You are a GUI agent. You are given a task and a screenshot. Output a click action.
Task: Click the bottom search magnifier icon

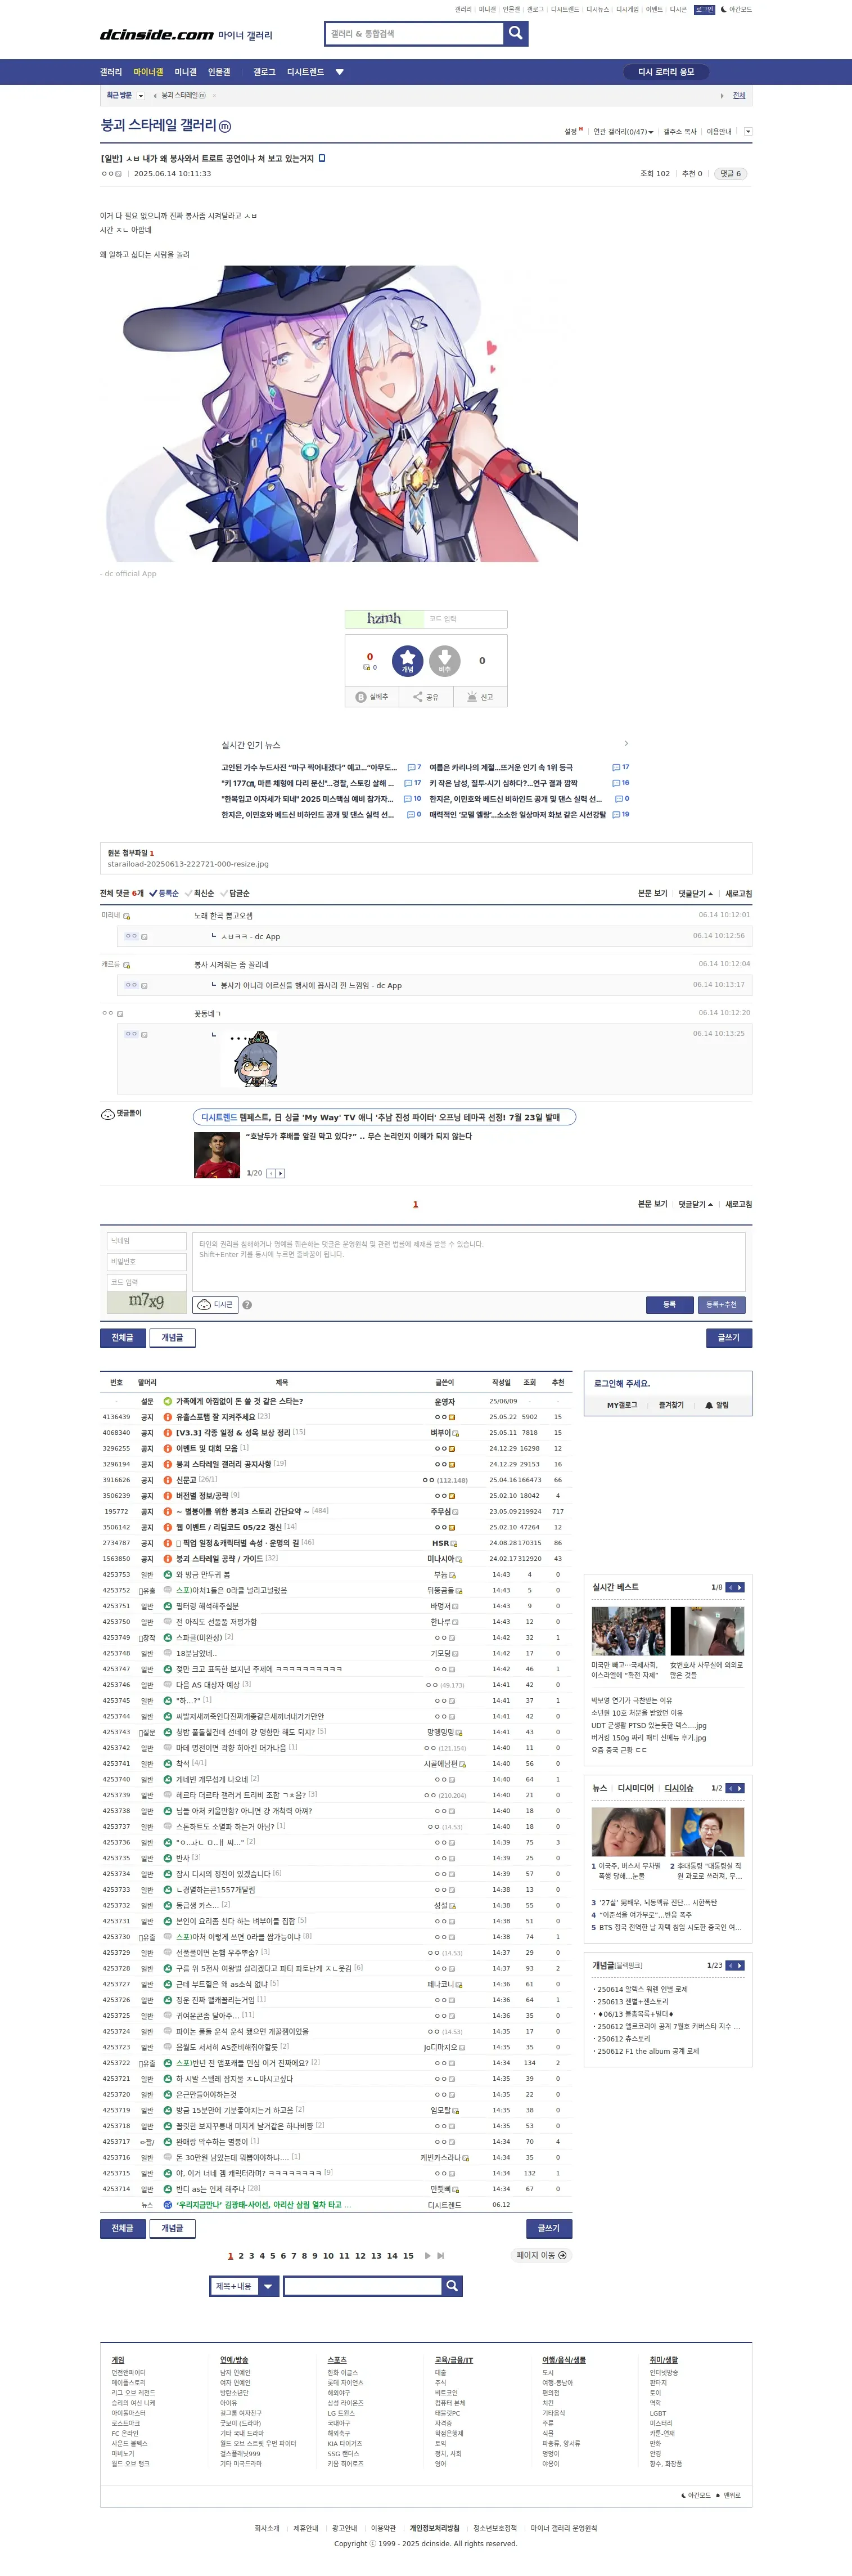[452, 2286]
